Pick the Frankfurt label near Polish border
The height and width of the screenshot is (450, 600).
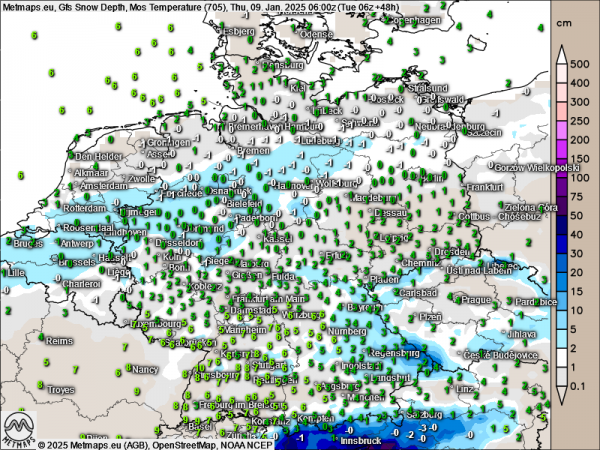tap(484, 187)
